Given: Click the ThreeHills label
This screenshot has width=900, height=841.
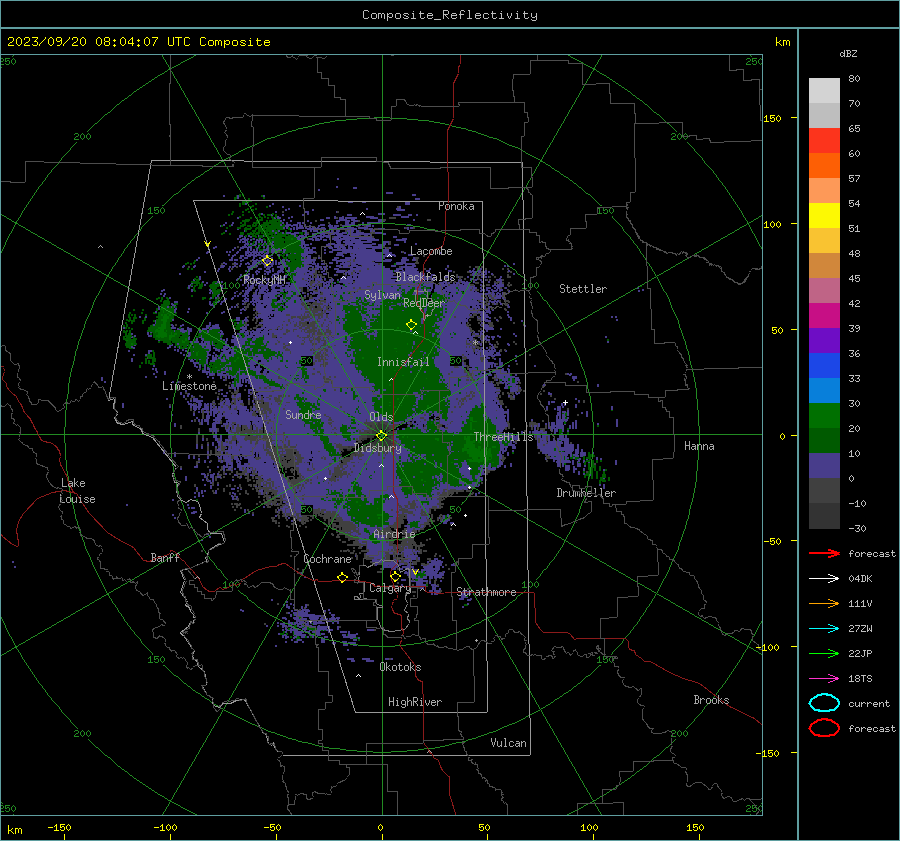Looking at the screenshot, I should (503, 437).
